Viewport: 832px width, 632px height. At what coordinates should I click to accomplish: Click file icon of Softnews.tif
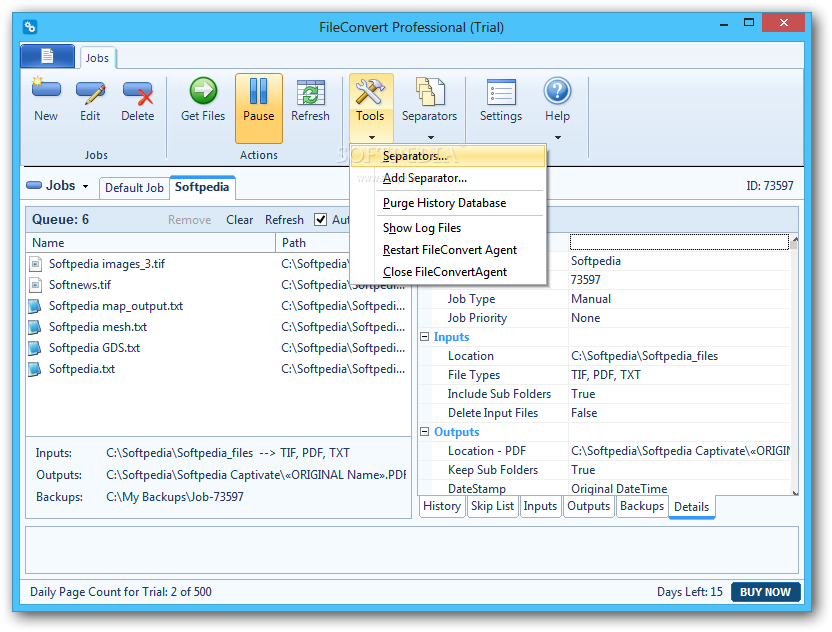[x=36, y=285]
